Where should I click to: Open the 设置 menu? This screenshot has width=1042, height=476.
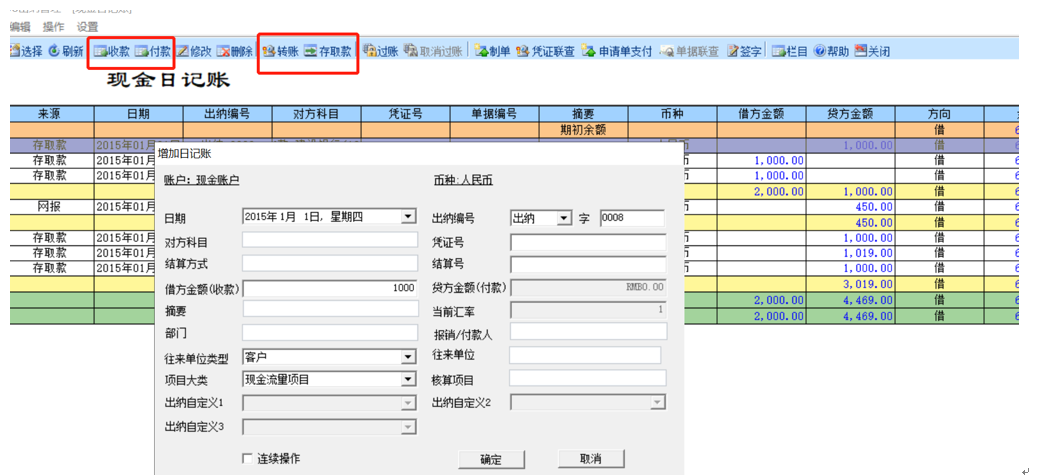pos(87,27)
